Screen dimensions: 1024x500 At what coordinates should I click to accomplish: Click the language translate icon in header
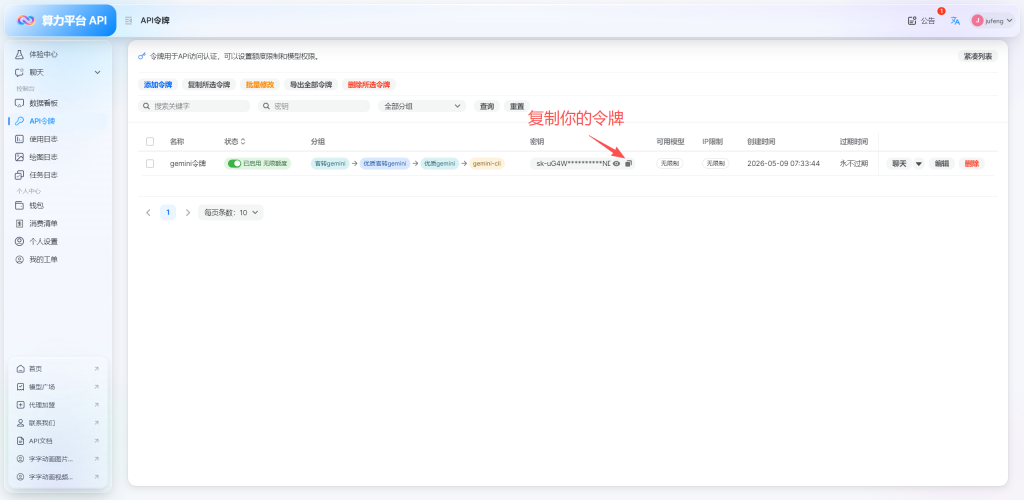tap(955, 21)
